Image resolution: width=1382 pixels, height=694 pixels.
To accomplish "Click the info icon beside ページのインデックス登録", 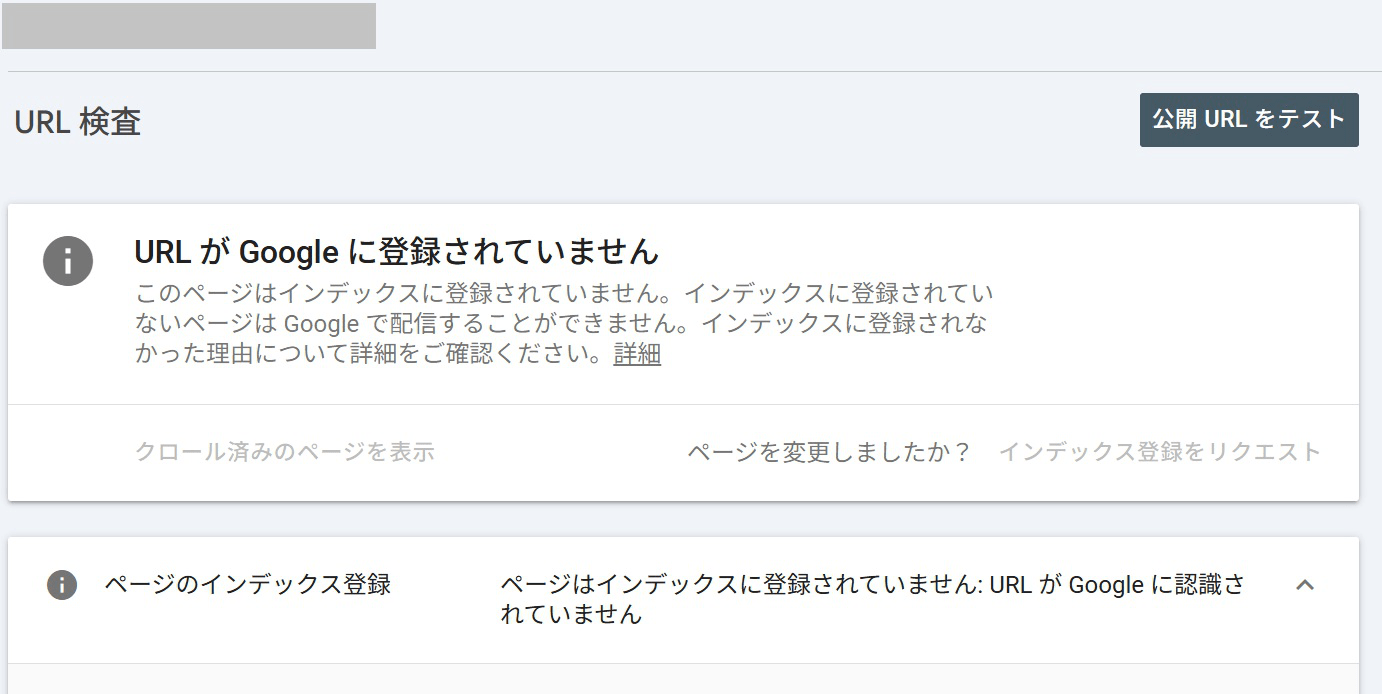I will coord(62,585).
